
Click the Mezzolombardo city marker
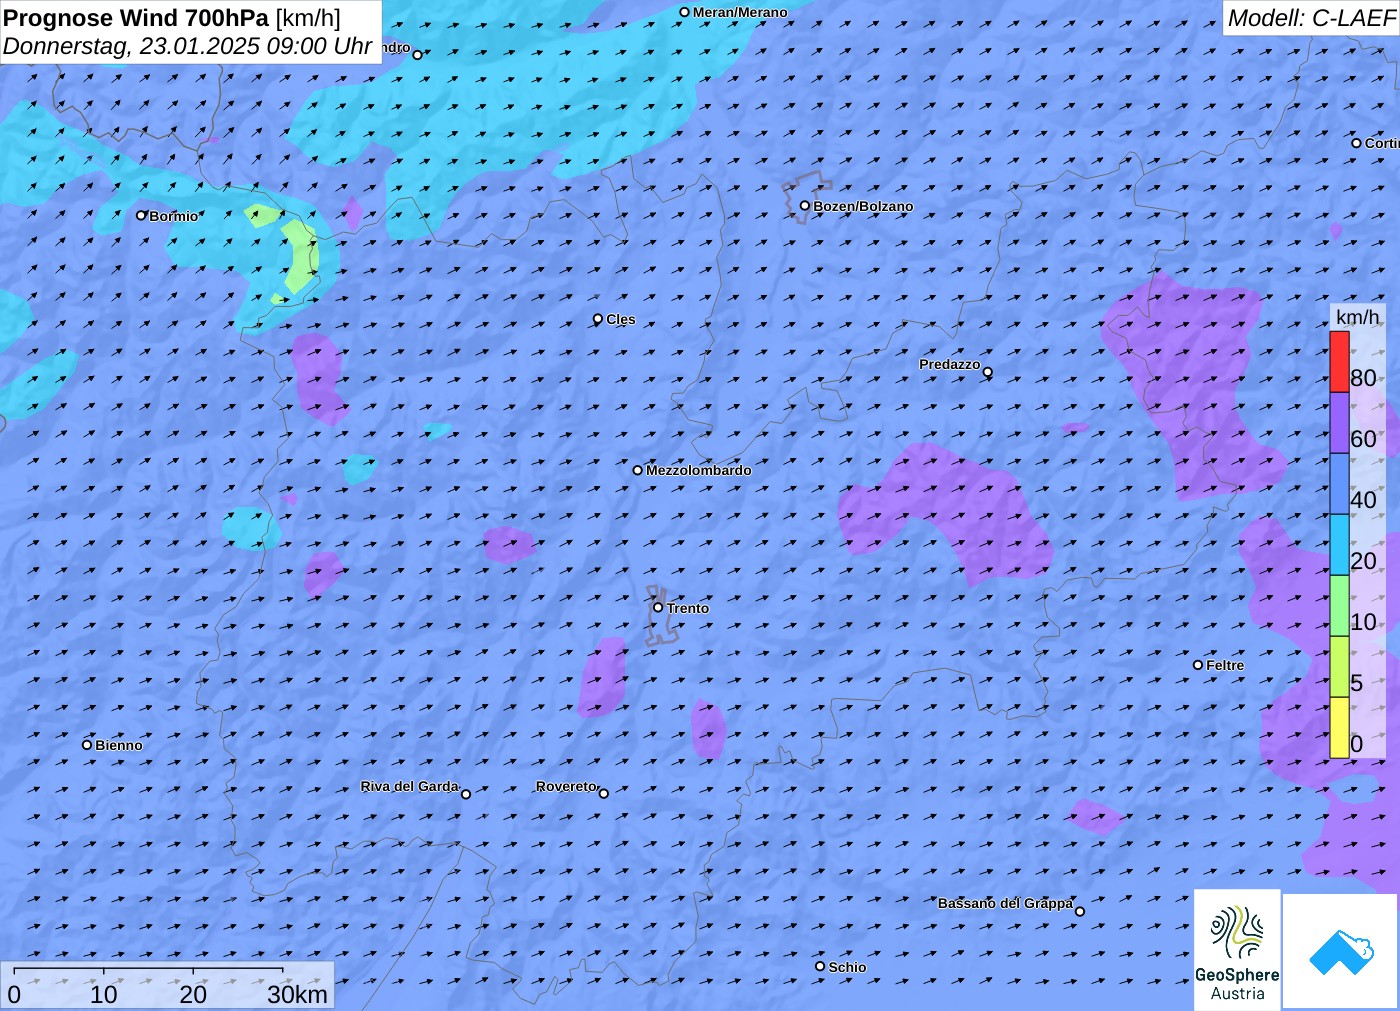pos(638,470)
